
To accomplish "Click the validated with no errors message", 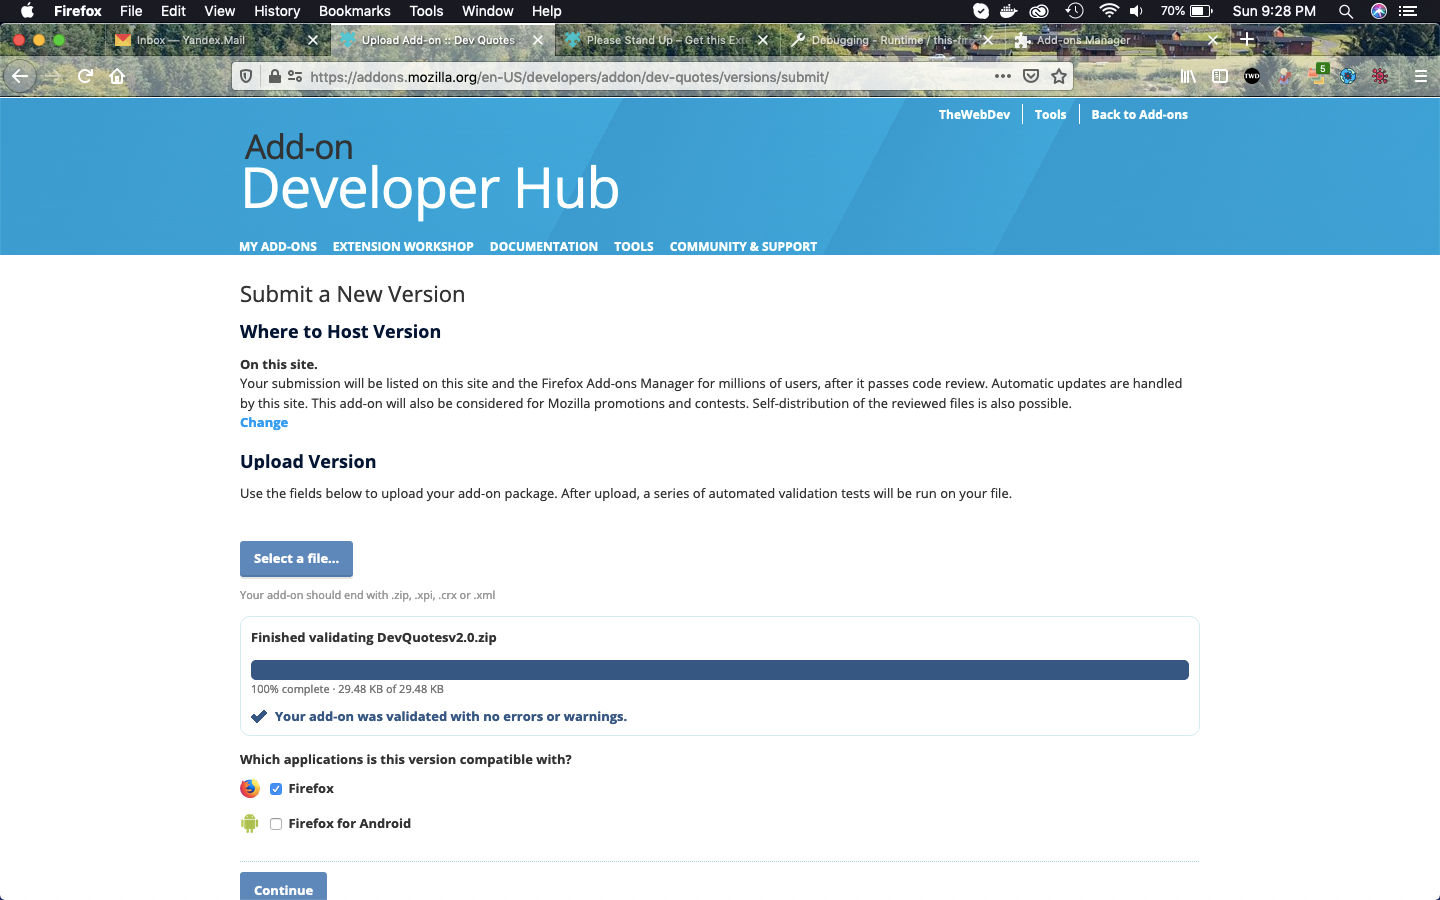I will 451,717.
